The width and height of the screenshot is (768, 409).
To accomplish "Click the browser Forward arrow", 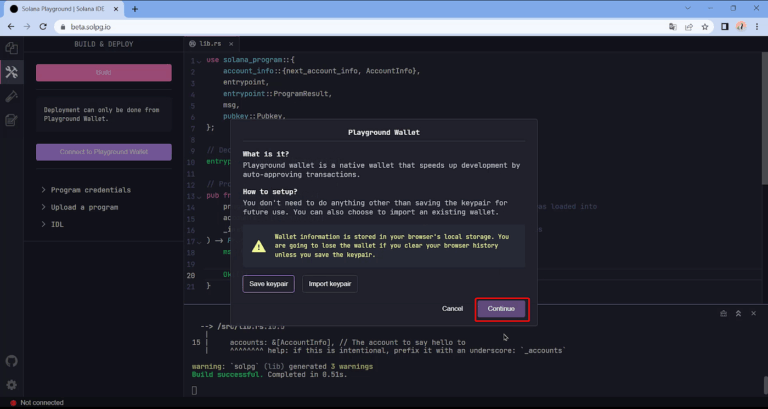I will [27, 27].
